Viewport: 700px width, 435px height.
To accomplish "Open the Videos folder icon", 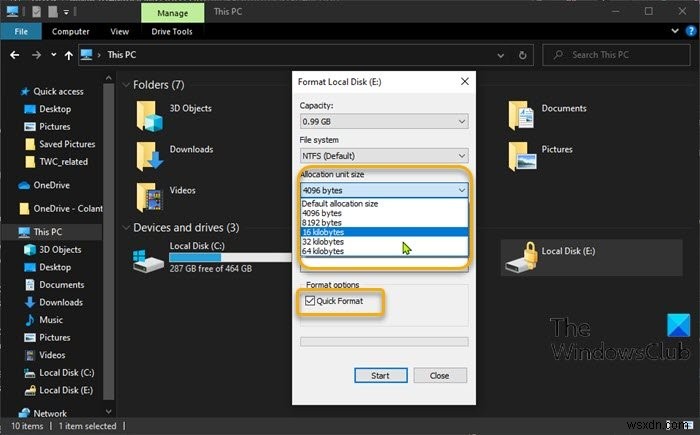I will pos(149,197).
